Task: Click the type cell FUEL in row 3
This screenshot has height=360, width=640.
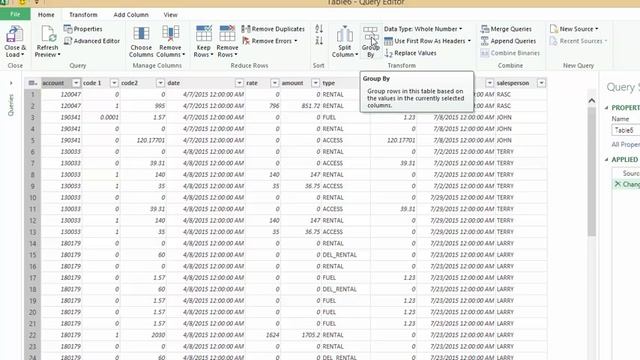Action: click(x=346, y=118)
